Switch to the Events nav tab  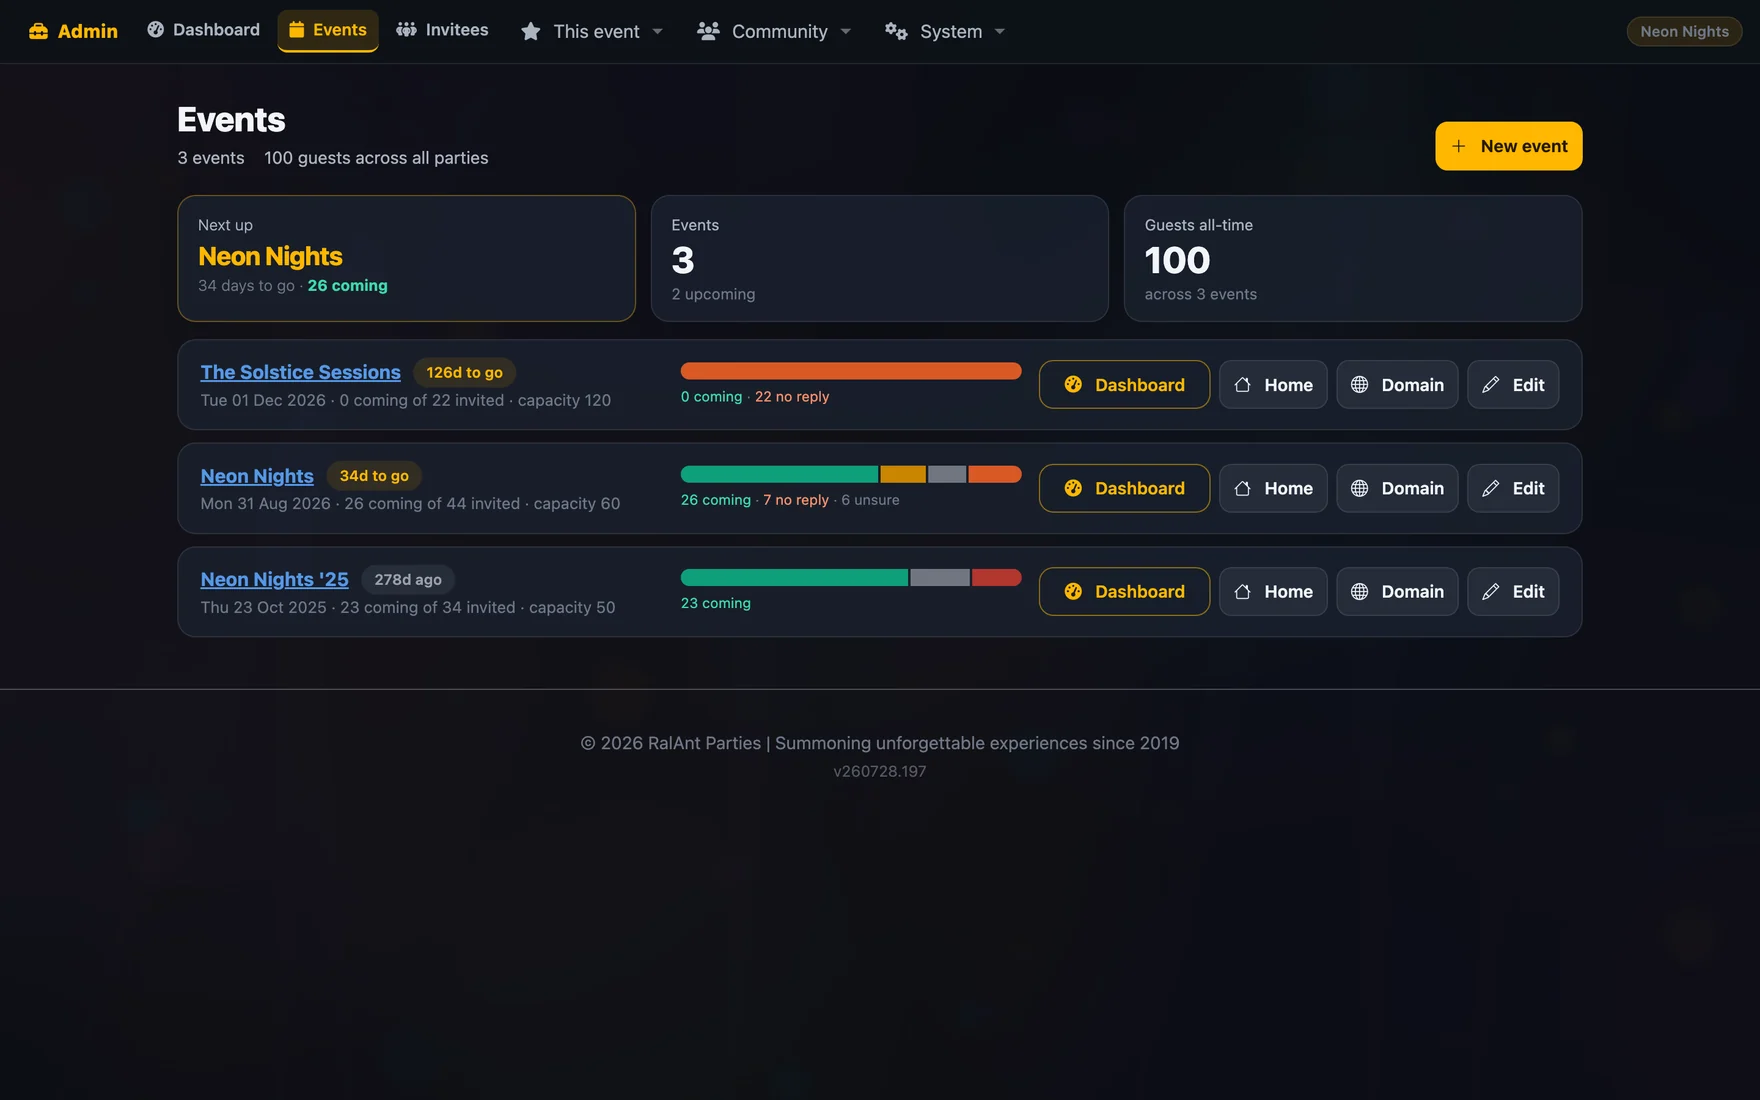328,30
